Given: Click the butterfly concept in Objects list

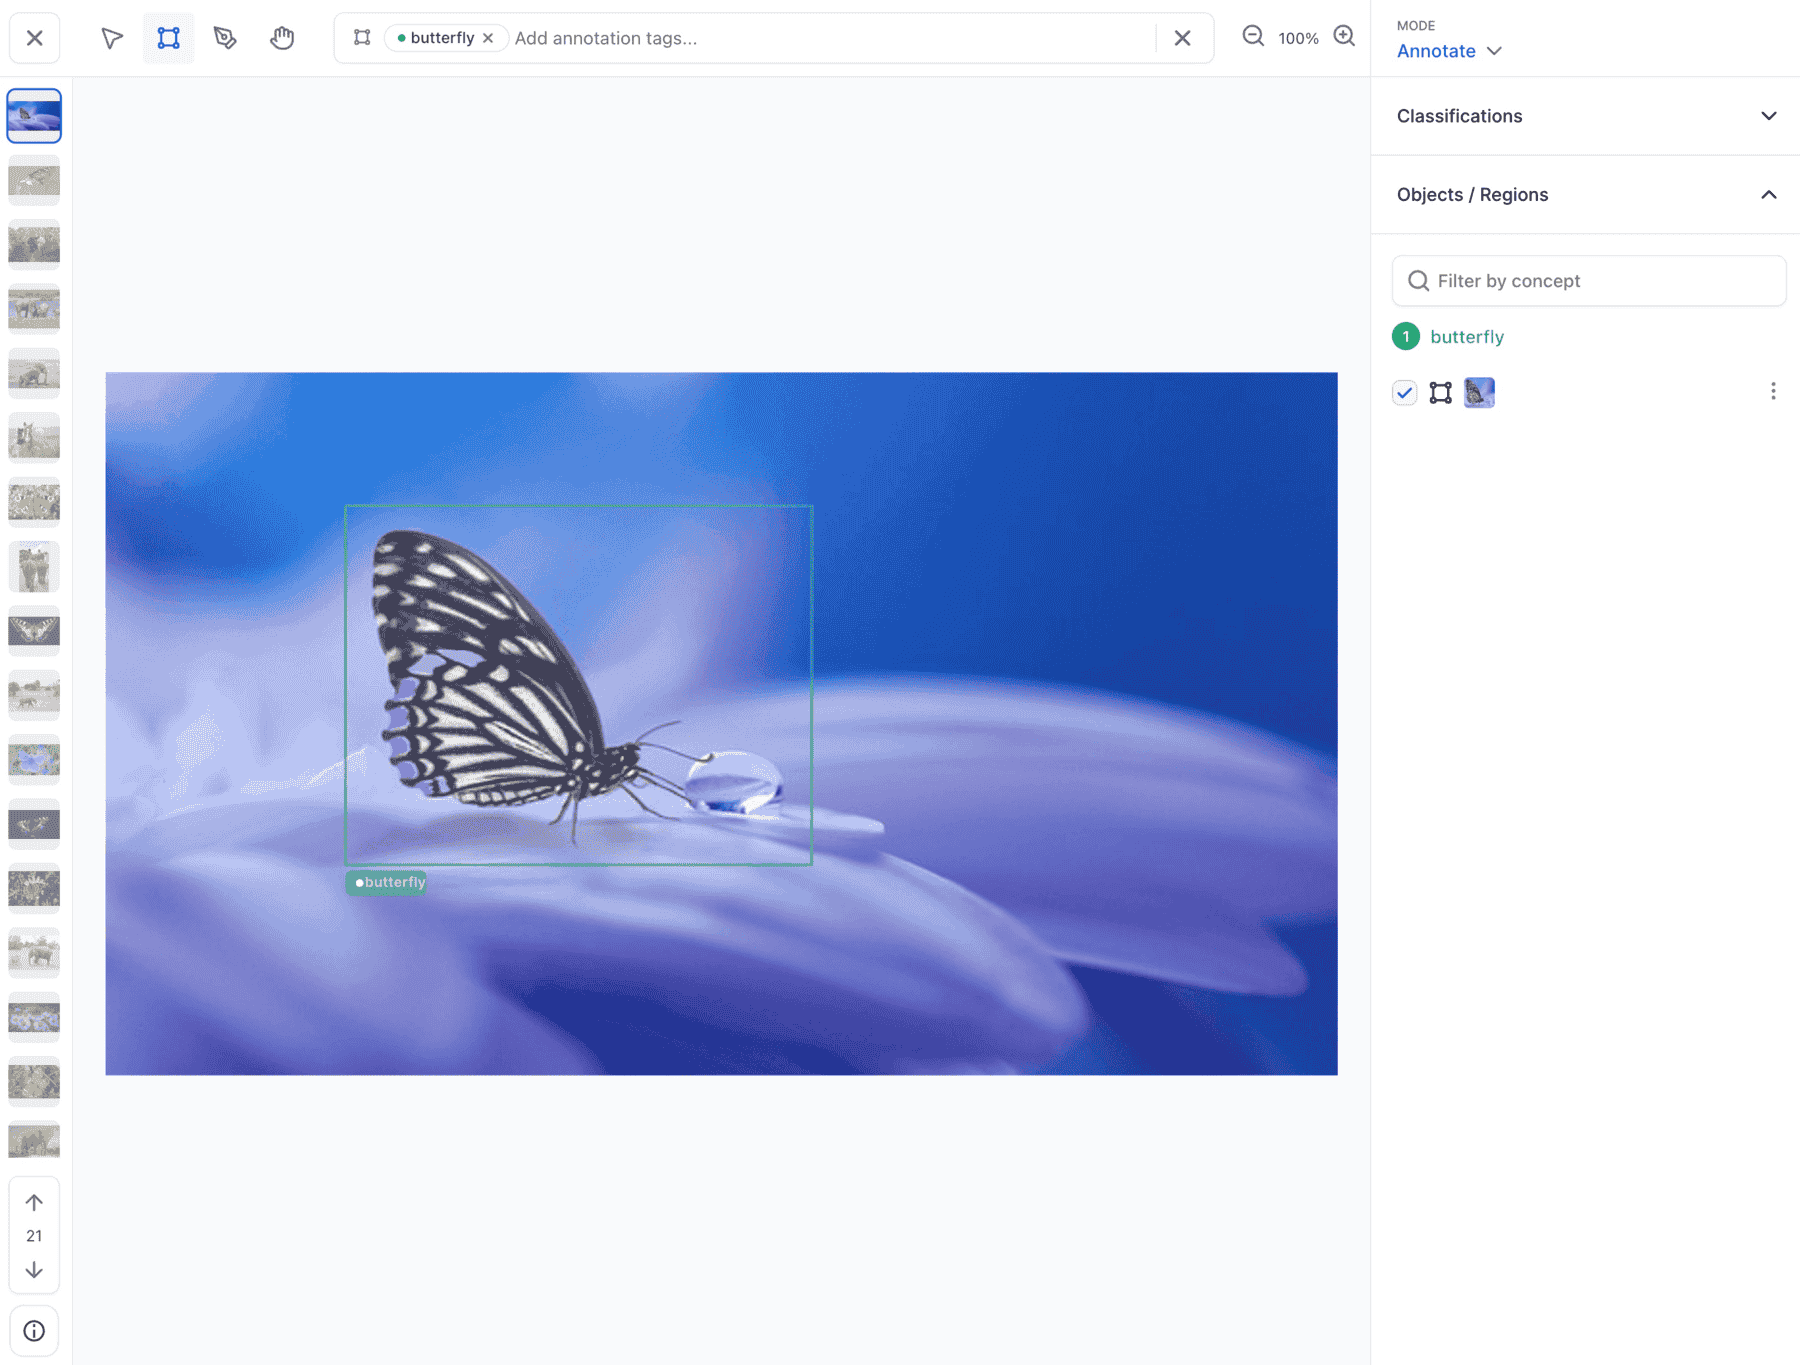Looking at the screenshot, I should [x=1466, y=337].
